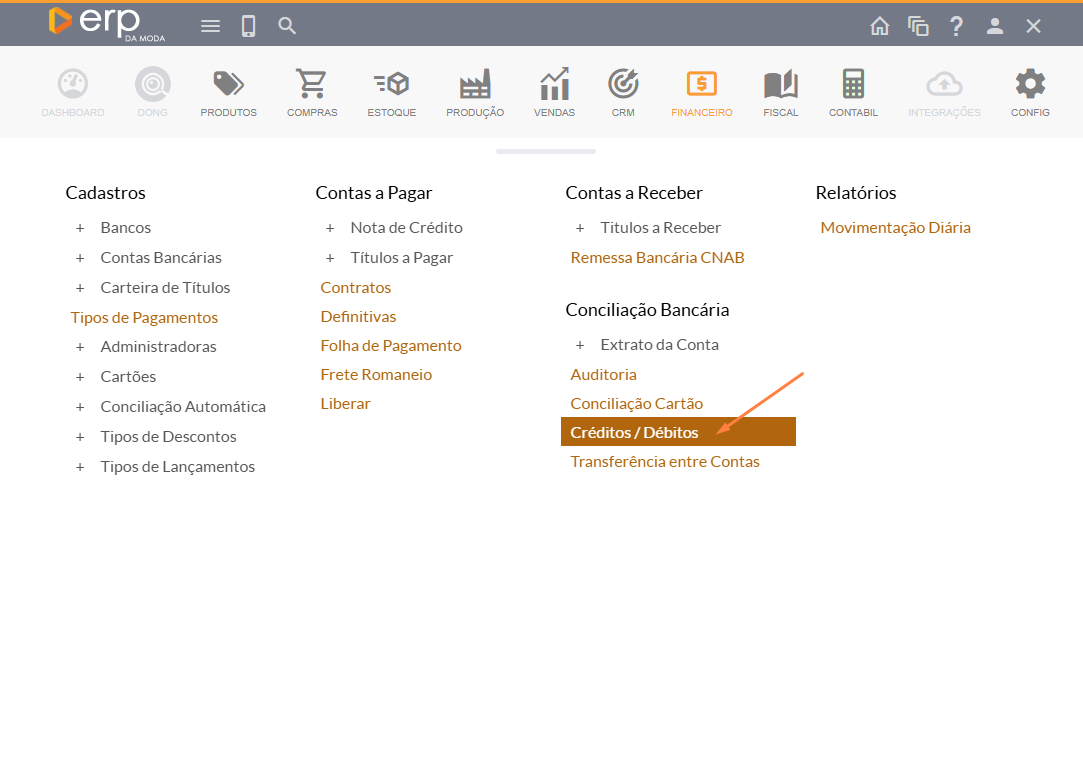This screenshot has width=1083, height=757.
Task: Click the gray drag handle bar
Action: (545, 152)
